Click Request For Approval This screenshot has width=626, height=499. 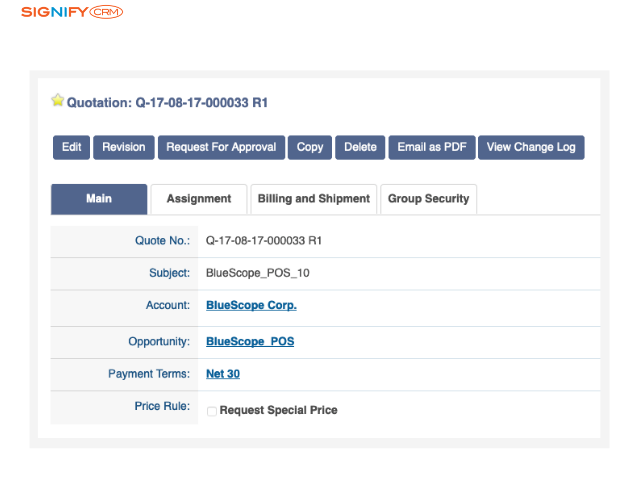coord(221,147)
